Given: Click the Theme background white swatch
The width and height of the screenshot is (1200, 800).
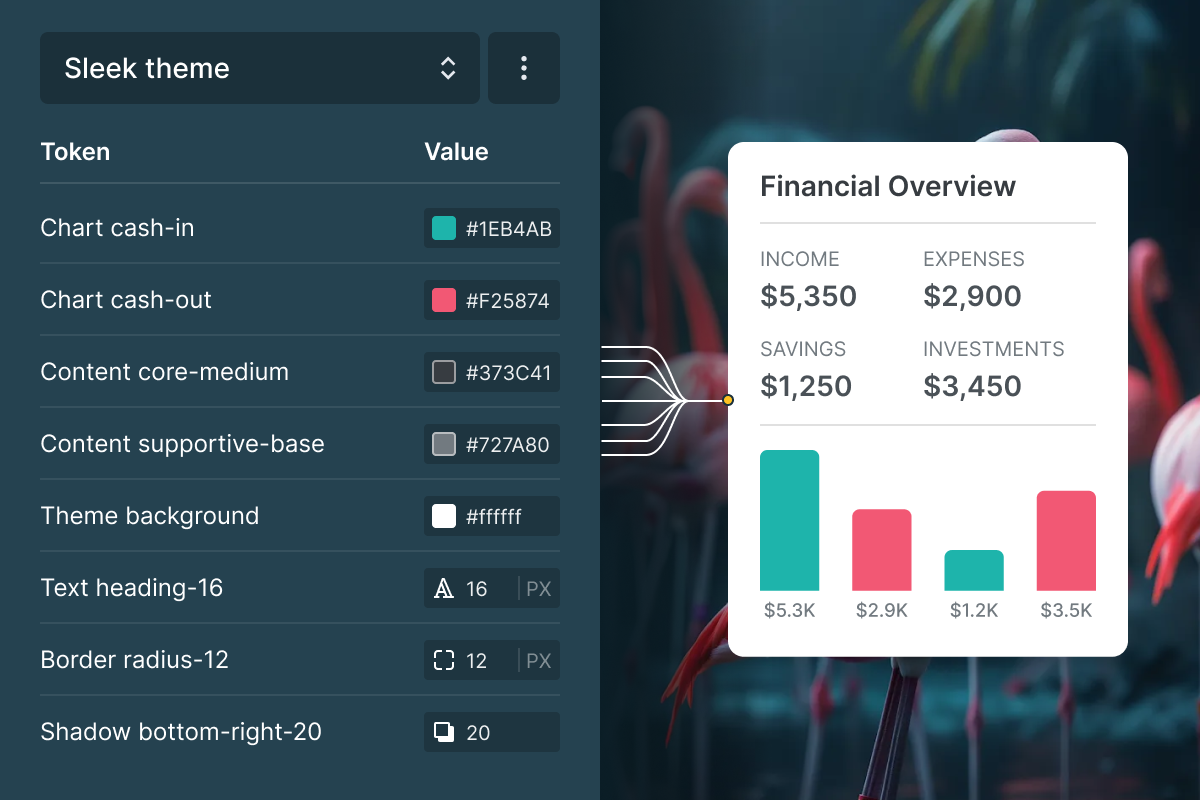Looking at the screenshot, I should pyautogui.click(x=444, y=516).
